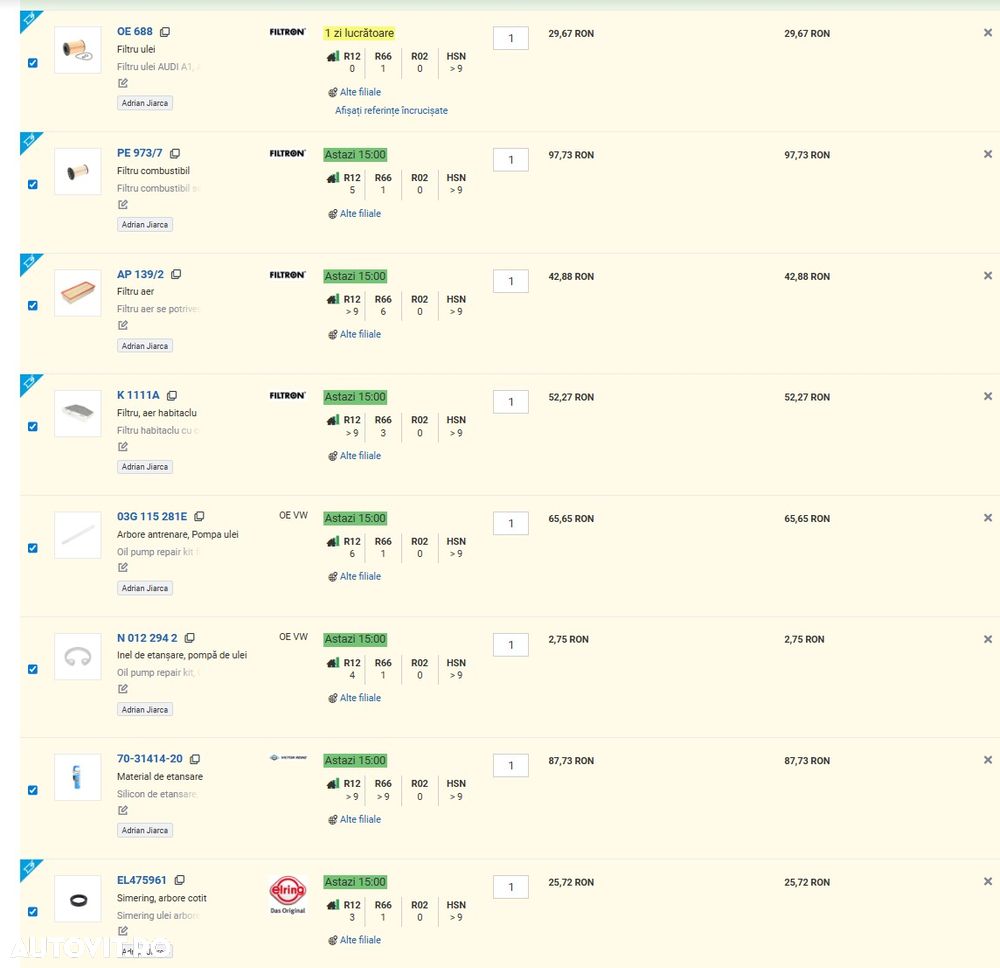Copy part number EL475961 icon
This screenshot has width=1000, height=968.
click(179, 880)
